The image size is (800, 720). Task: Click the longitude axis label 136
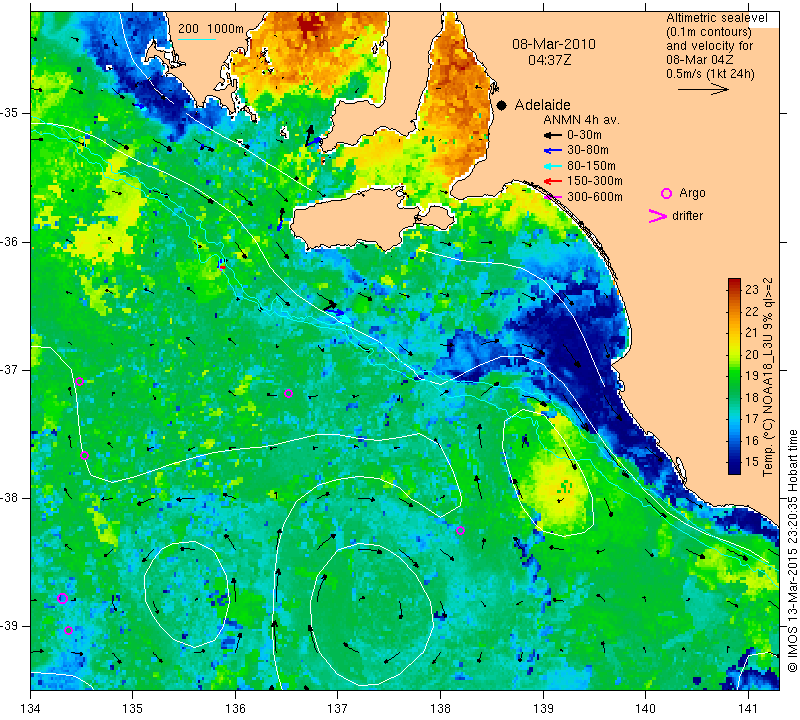[235, 709]
